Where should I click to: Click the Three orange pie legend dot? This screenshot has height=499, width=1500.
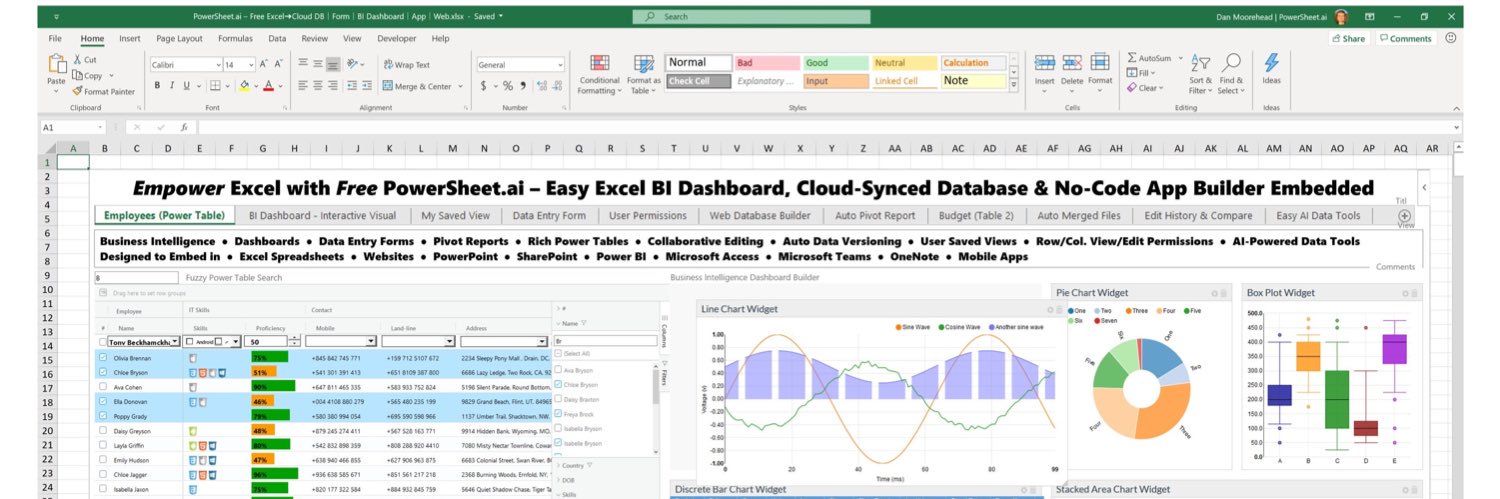point(1128,310)
